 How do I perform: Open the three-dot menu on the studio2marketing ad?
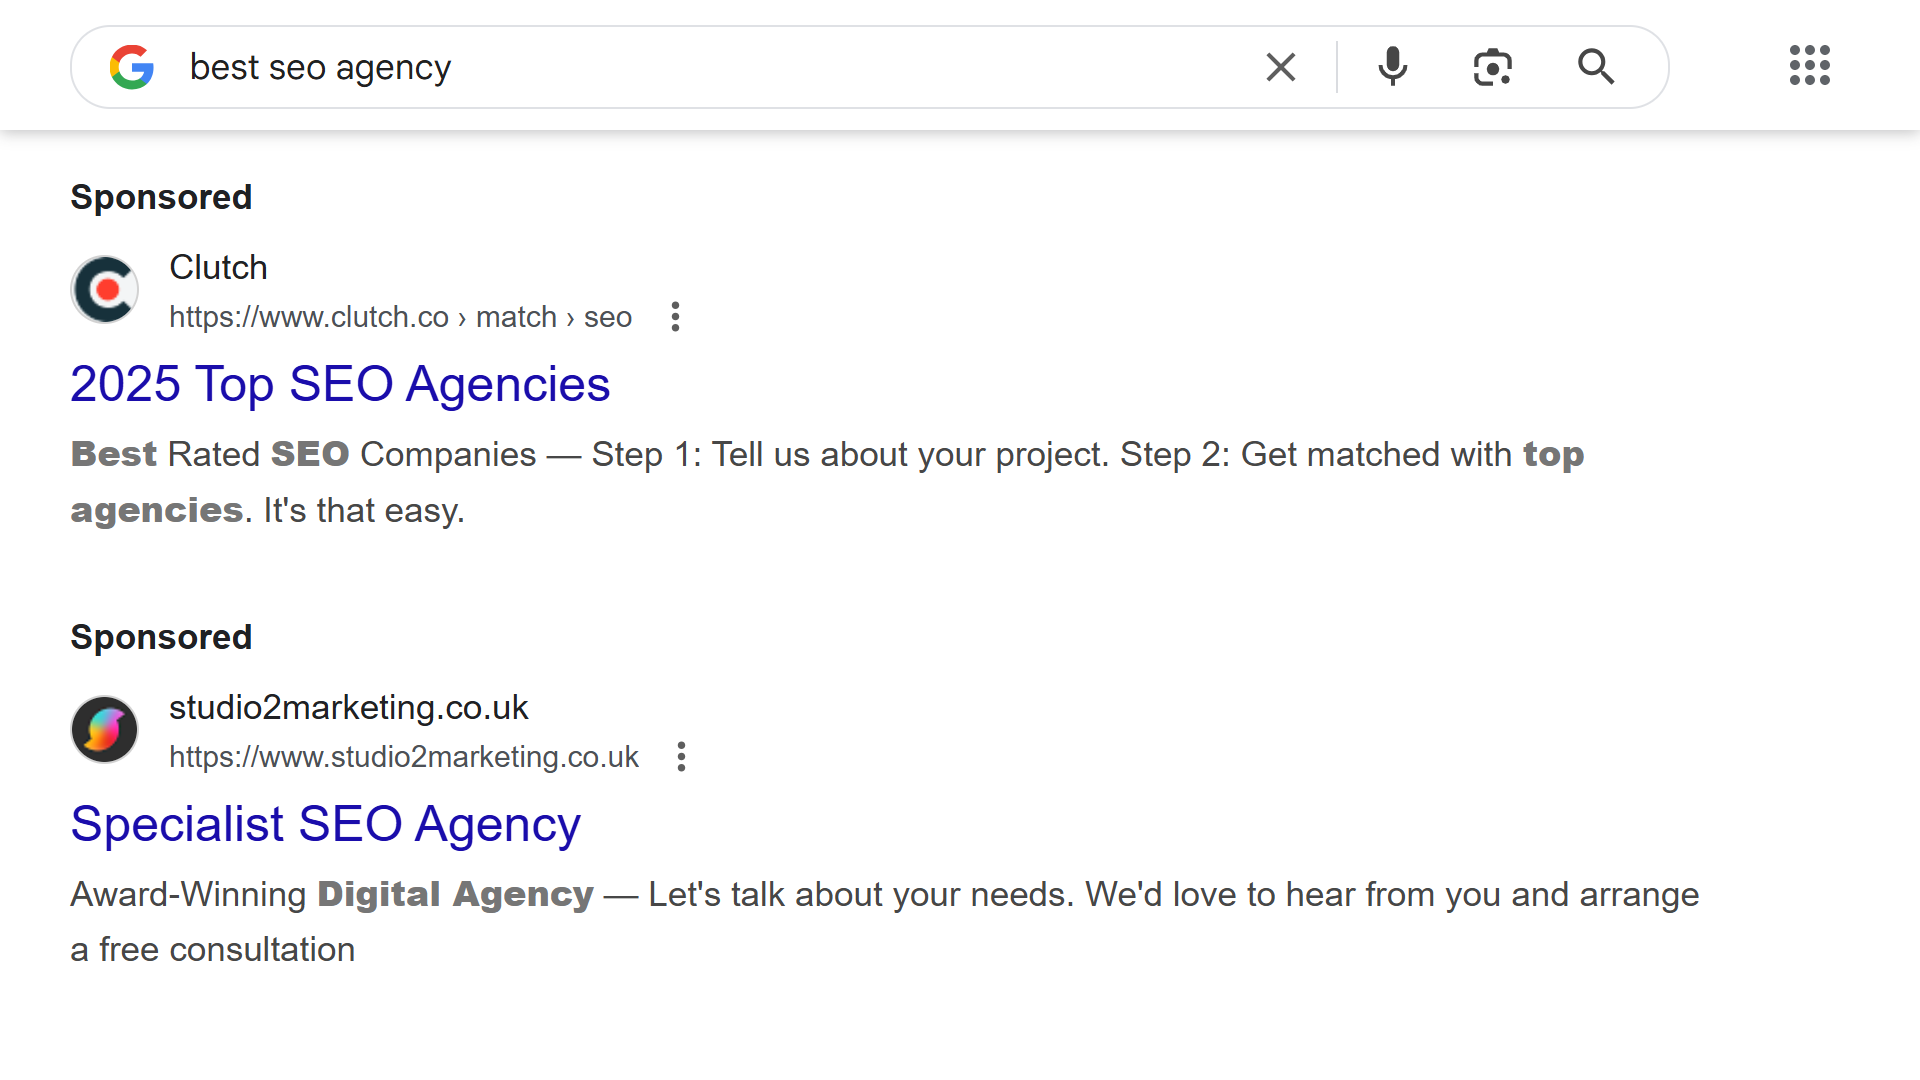coord(681,757)
